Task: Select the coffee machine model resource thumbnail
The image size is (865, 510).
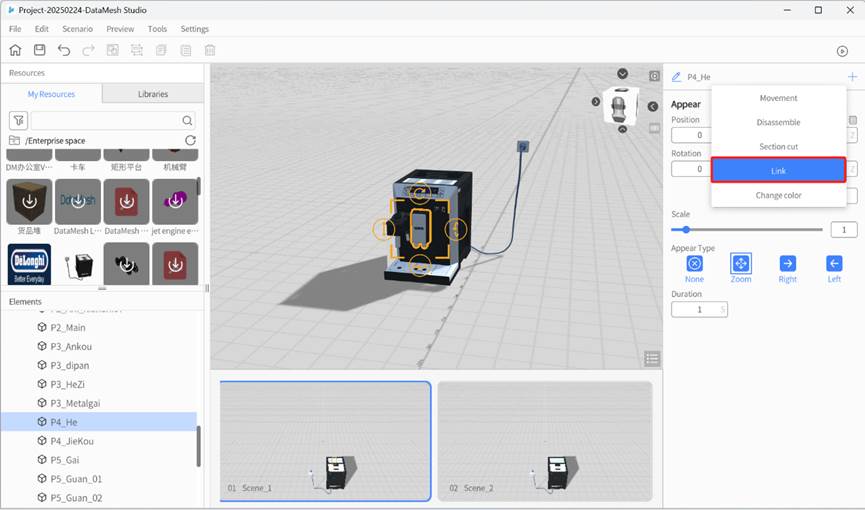Action: point(78,264)
